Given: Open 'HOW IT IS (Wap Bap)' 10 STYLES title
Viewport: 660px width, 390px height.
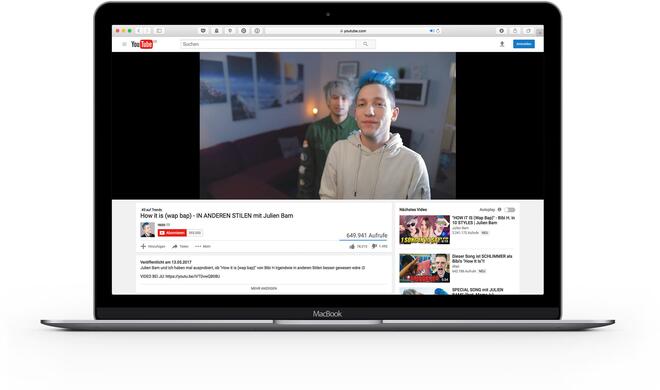Looking at the screenshot, I should (x=483, y=220).
